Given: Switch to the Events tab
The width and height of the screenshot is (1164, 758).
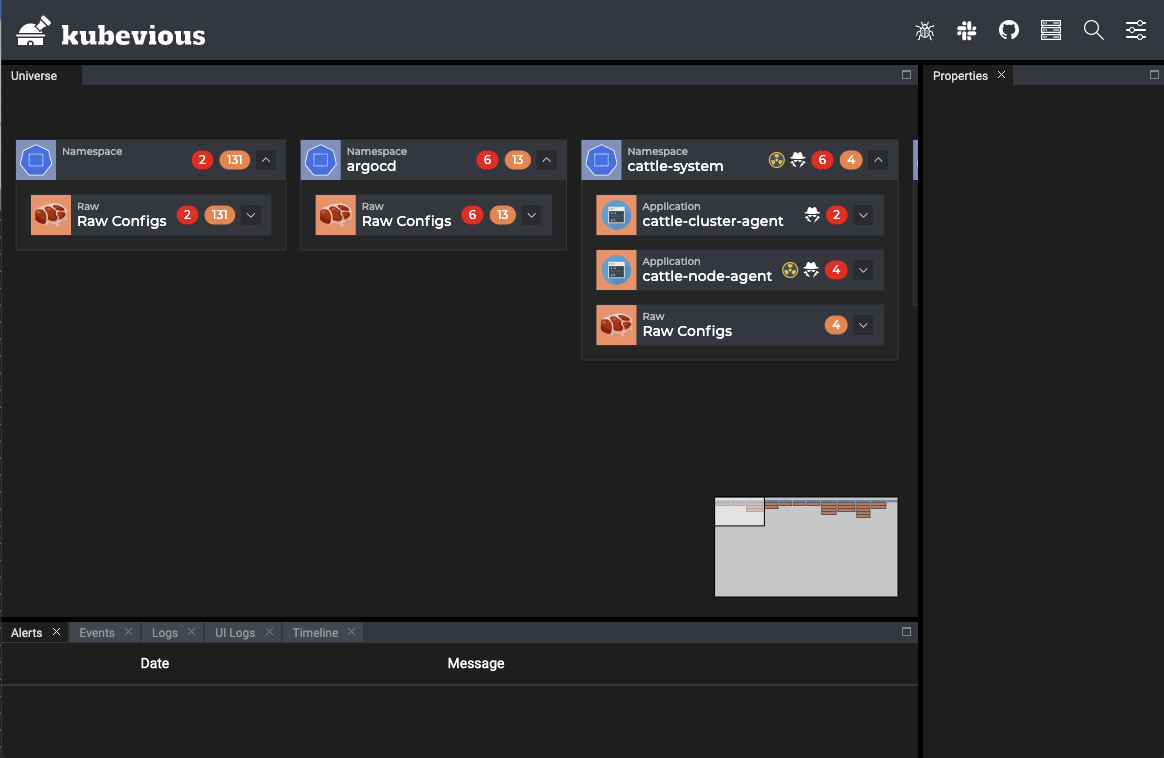Looking at the screenshot, I should 97,633.
